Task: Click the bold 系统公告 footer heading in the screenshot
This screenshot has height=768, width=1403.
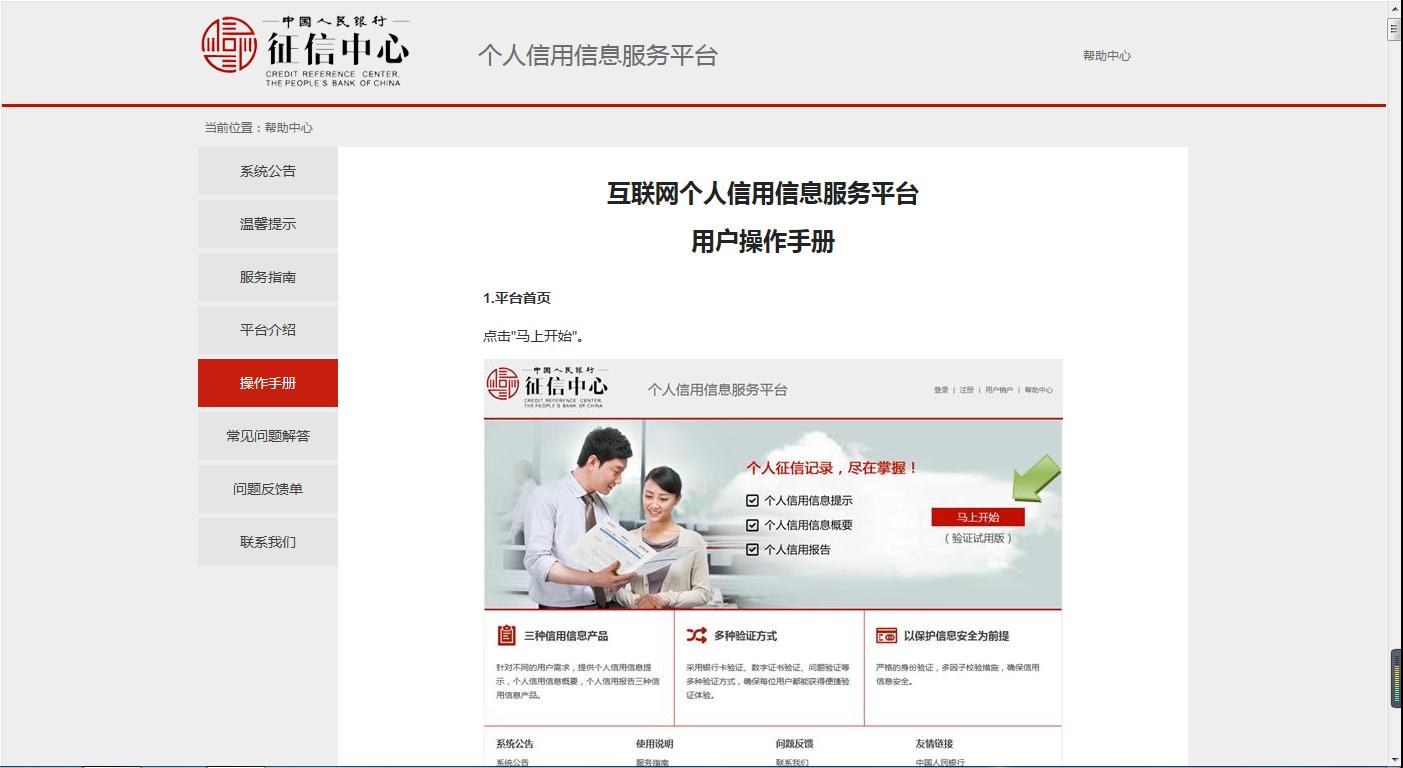Action: [x=515, y=744]
